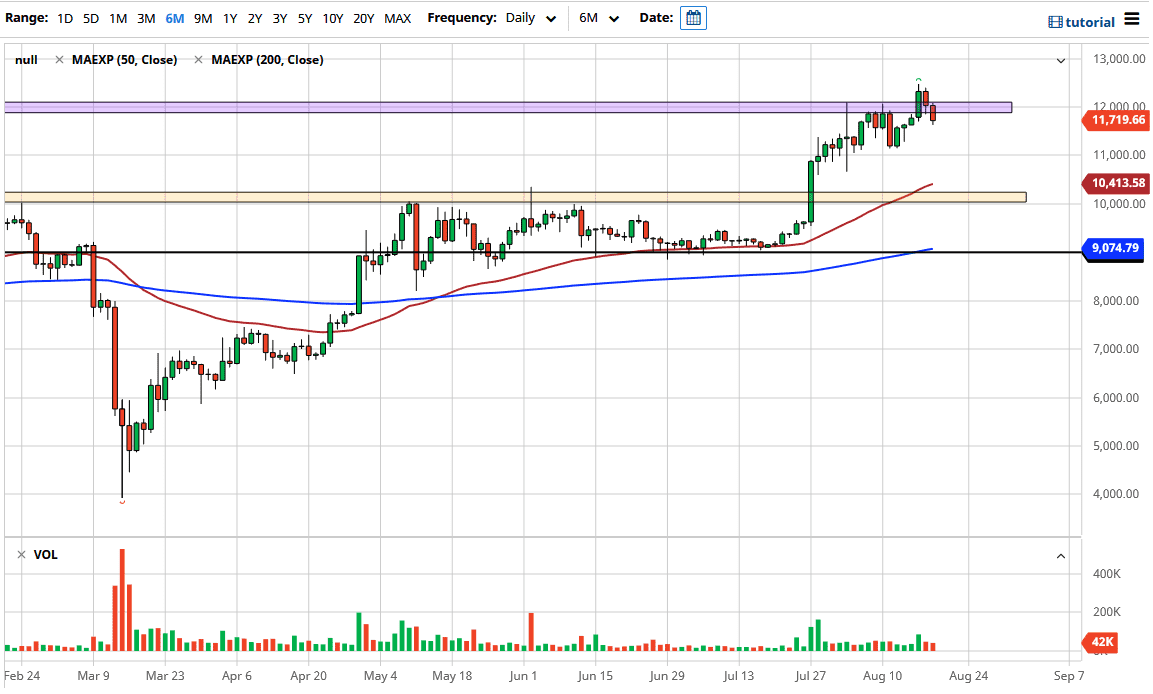Select the 9M range
The image size is (1153, 694).
[x=203, y=18]
